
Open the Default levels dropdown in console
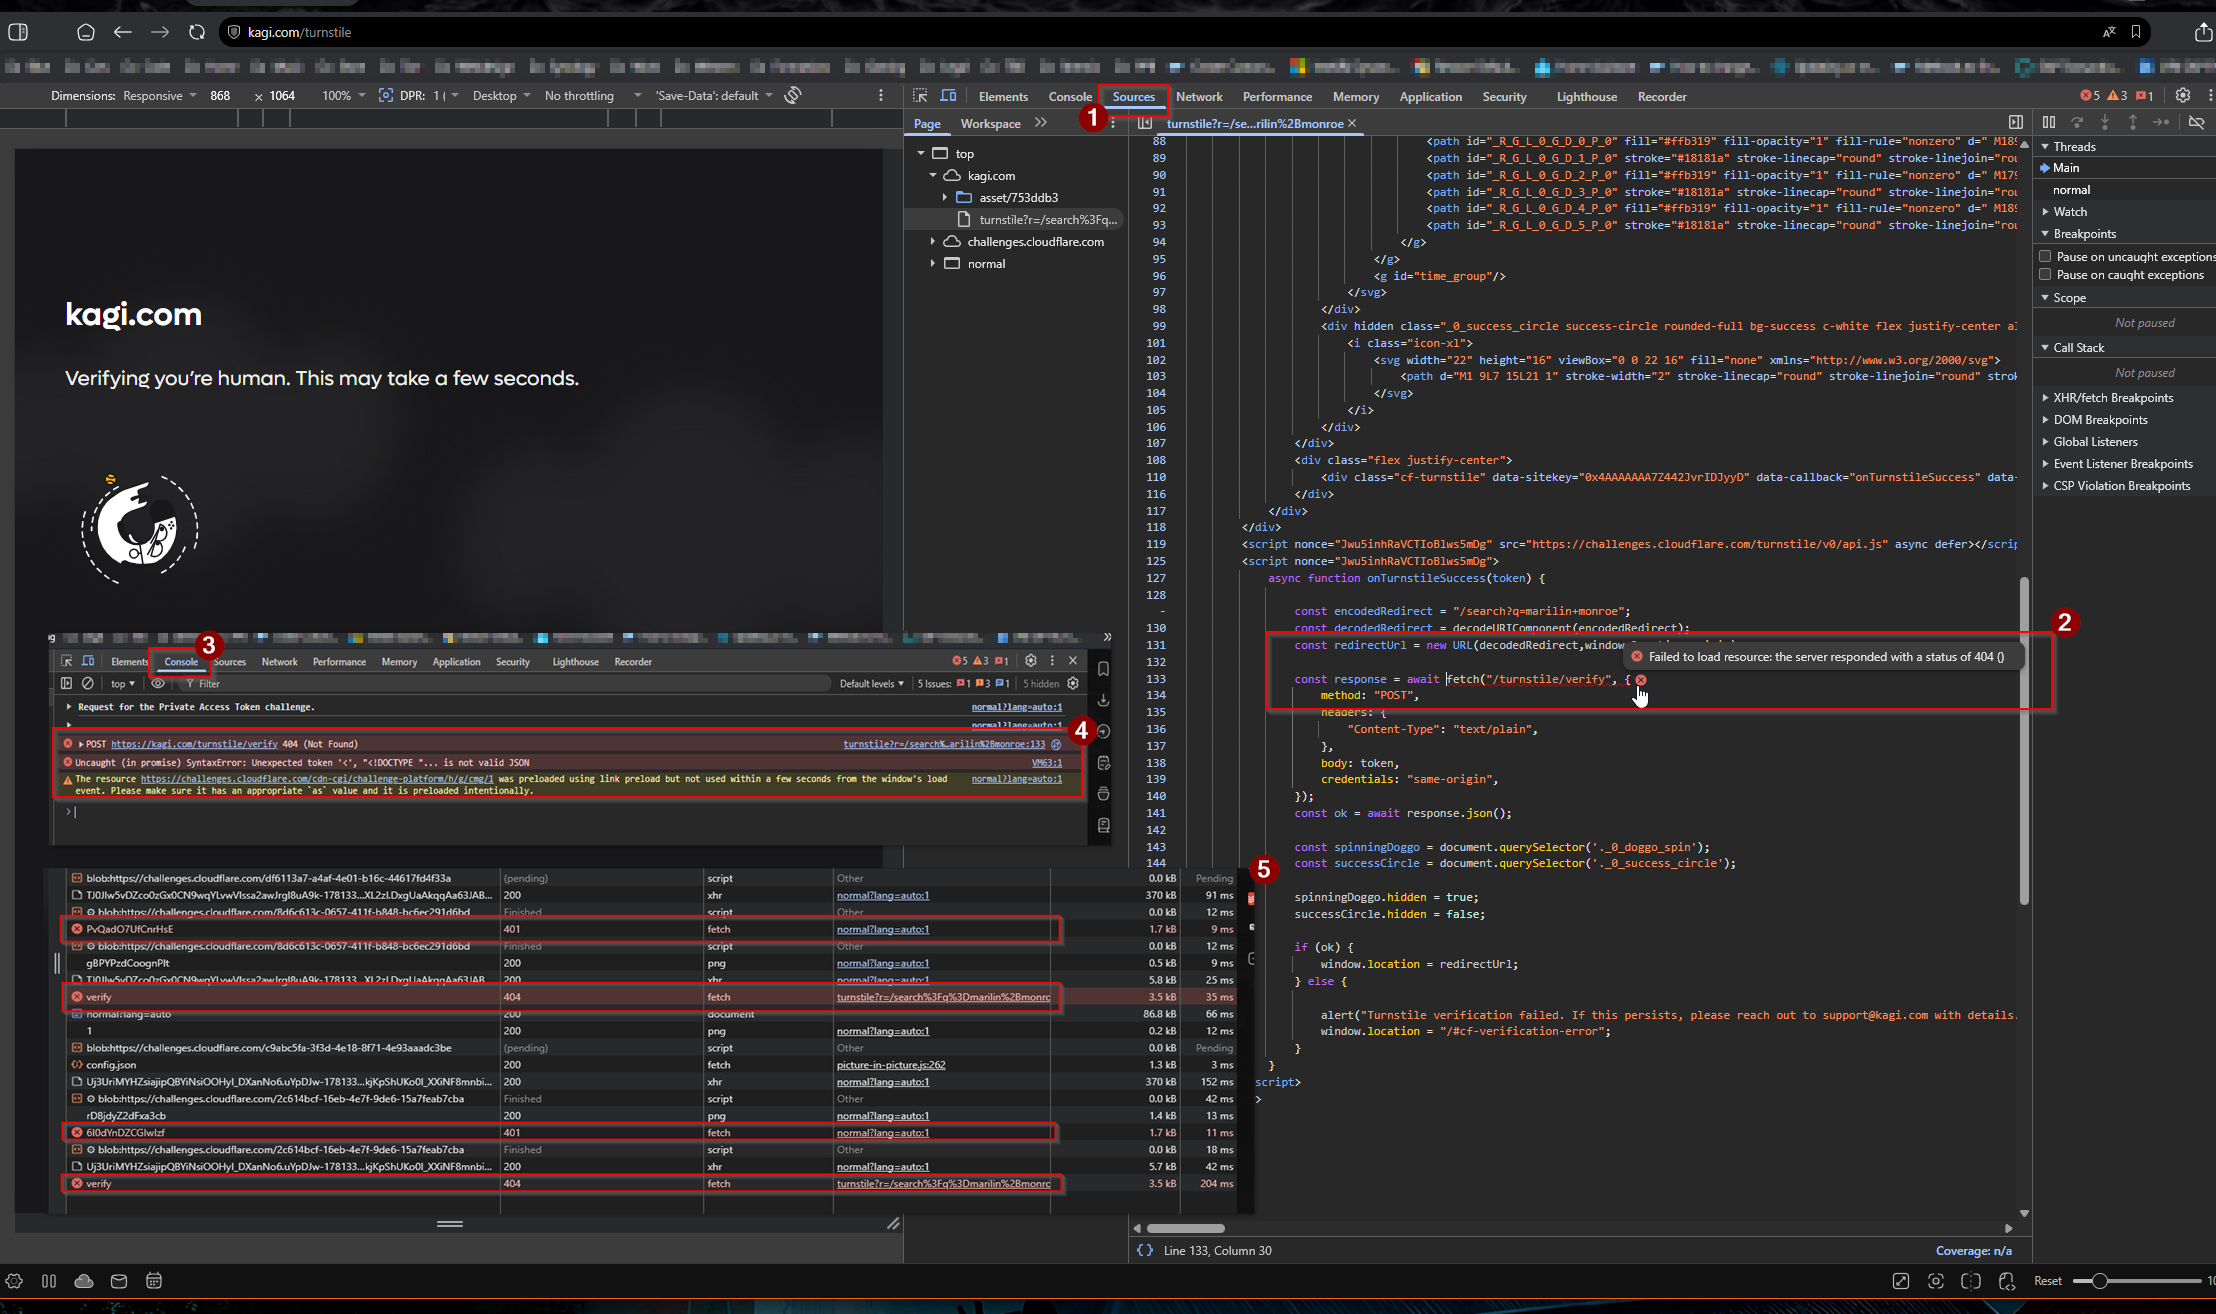pyautogui.click(x=871, y=684)
